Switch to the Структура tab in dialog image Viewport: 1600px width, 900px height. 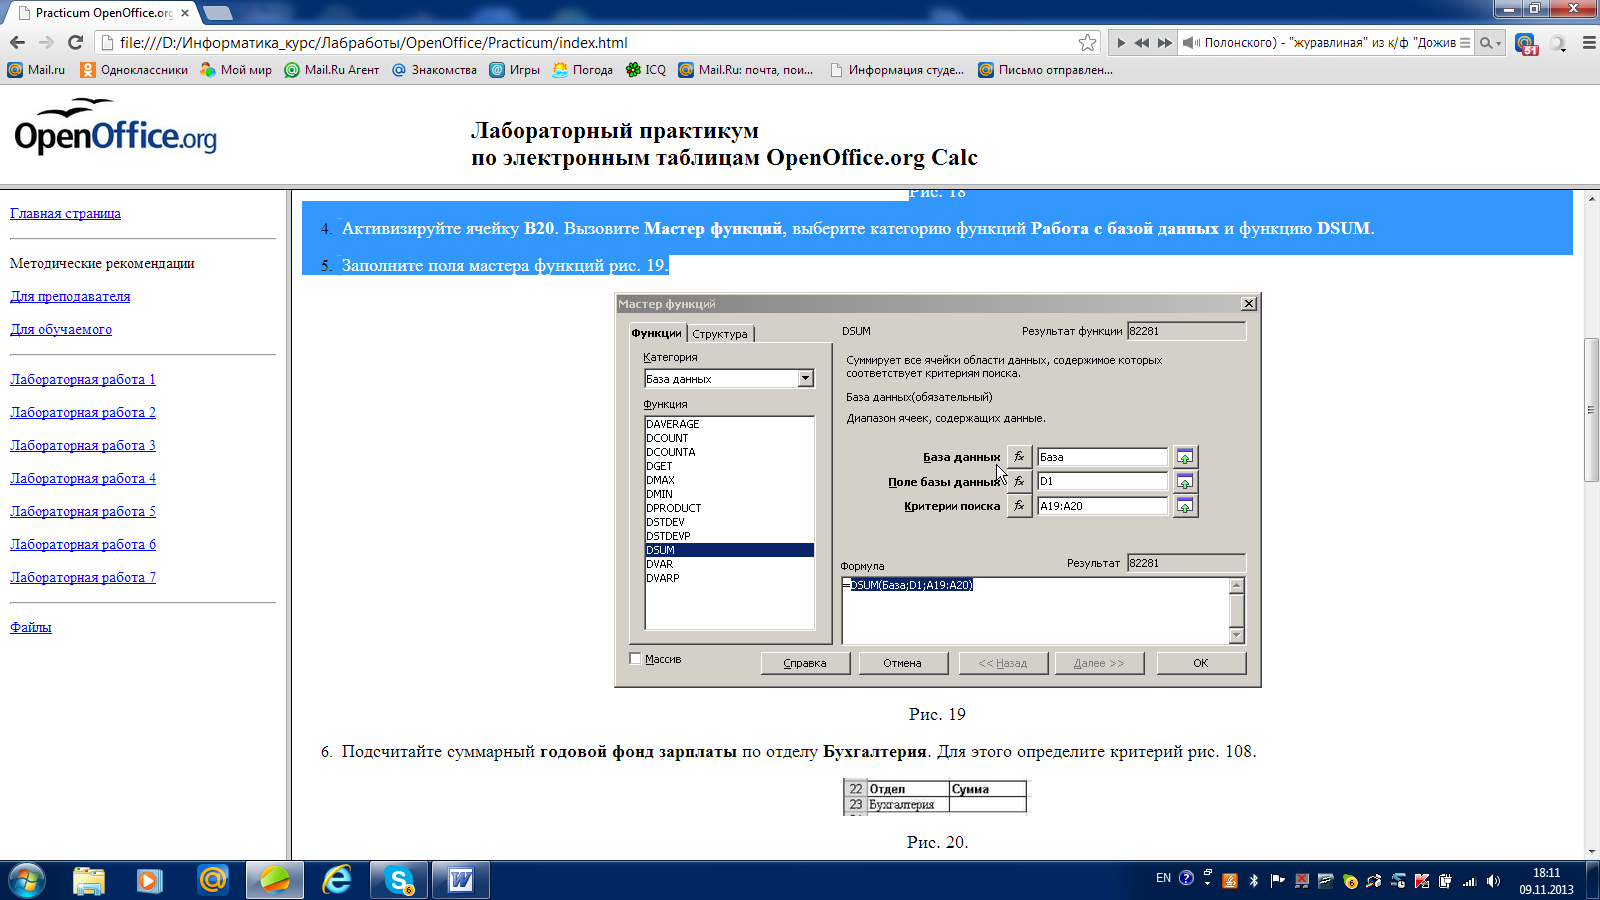click(x=720, y=334)
